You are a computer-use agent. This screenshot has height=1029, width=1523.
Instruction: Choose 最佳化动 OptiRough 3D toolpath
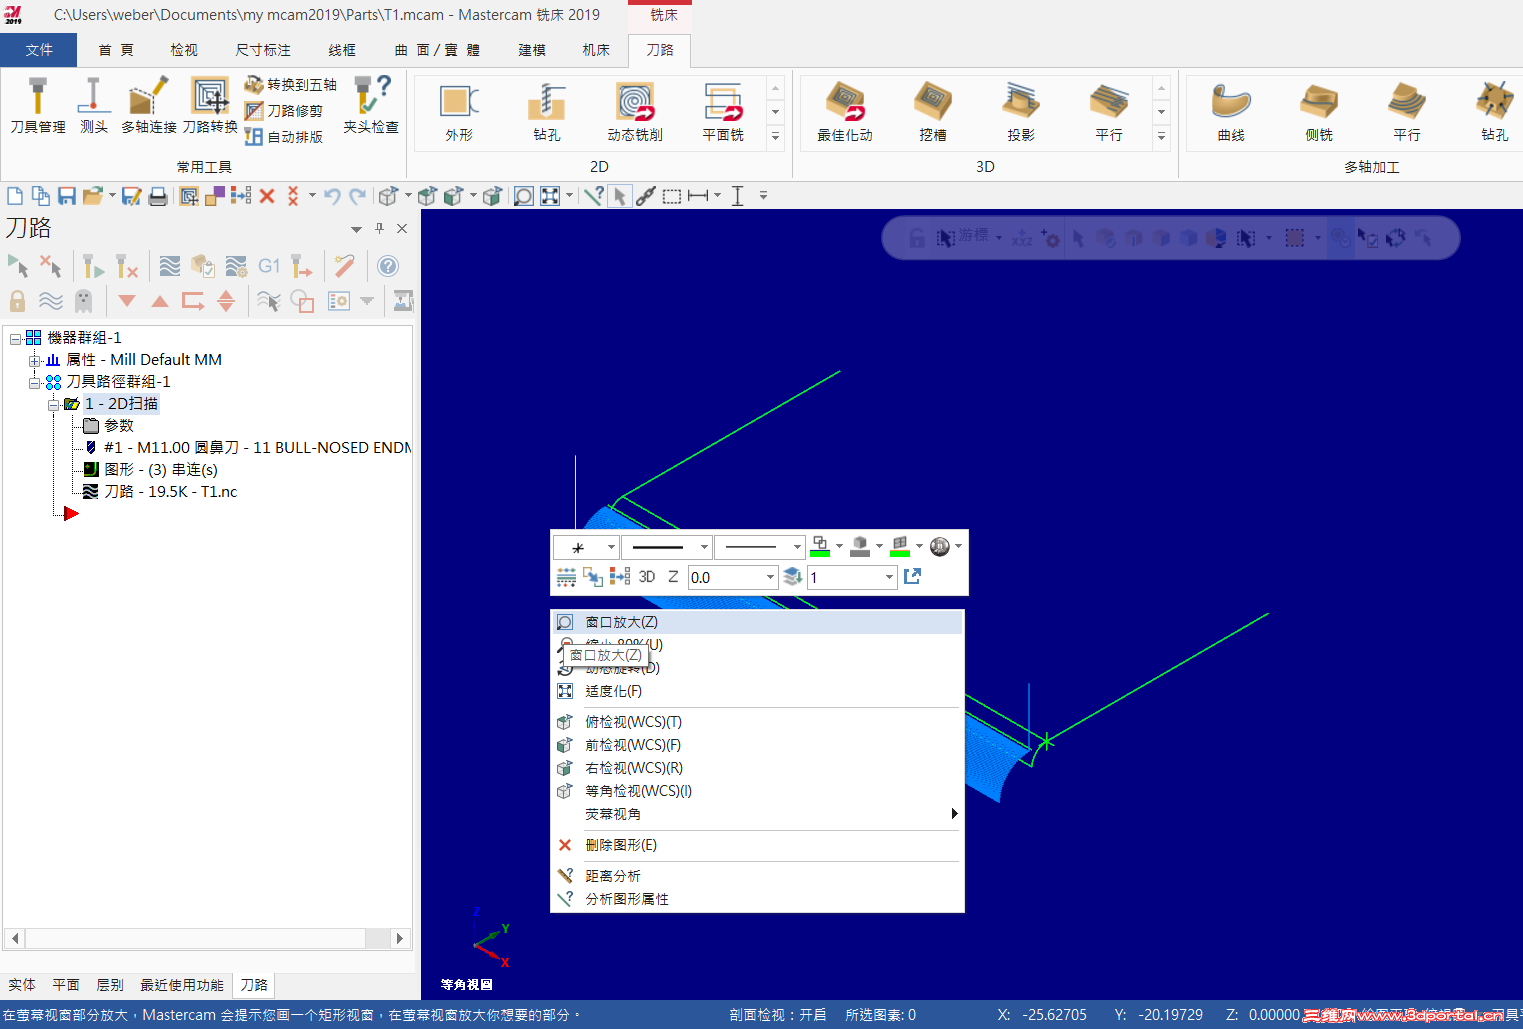pos(845,113)
